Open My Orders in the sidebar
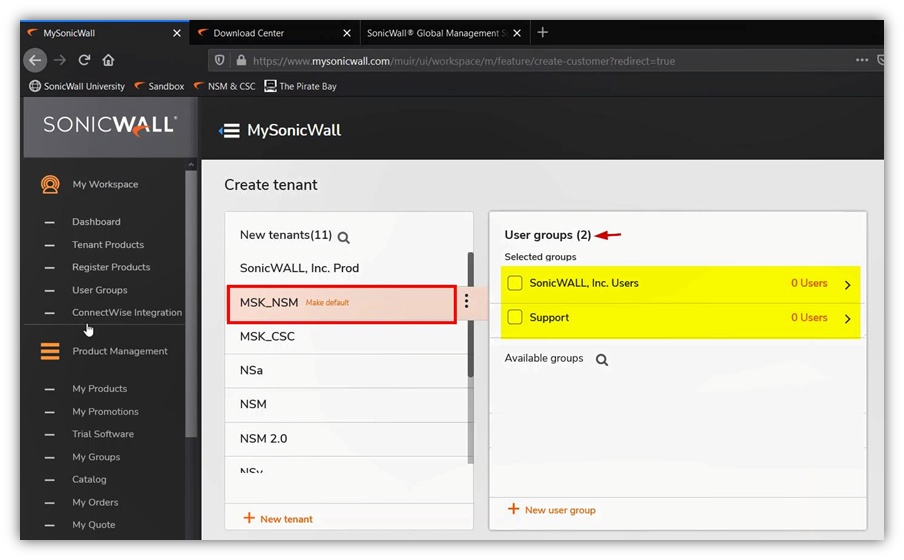This screenshot has height=560, width=904. pos(95,502)
